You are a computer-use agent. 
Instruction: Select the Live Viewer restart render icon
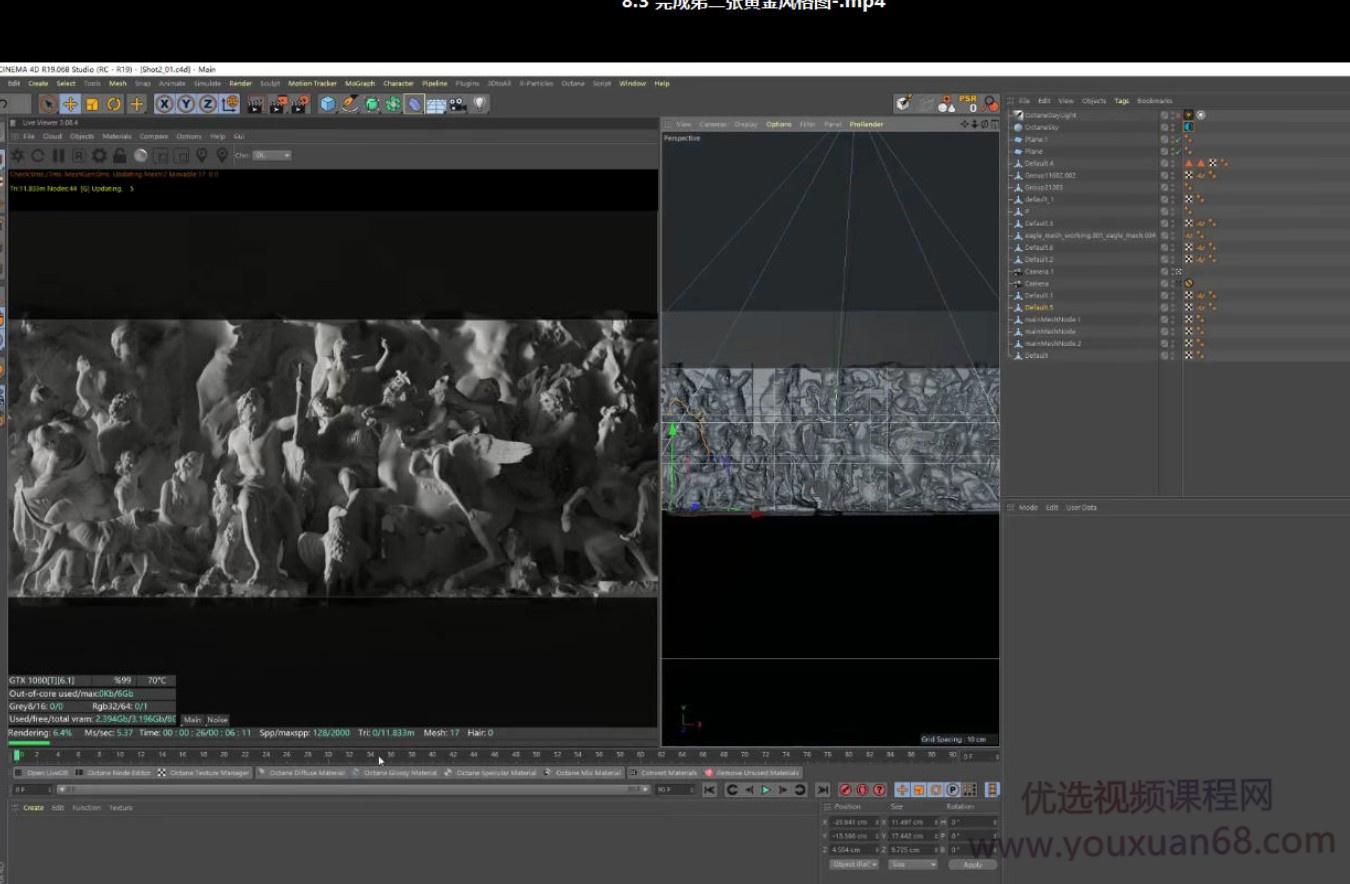pyautogui.click(x=38, y=155)
